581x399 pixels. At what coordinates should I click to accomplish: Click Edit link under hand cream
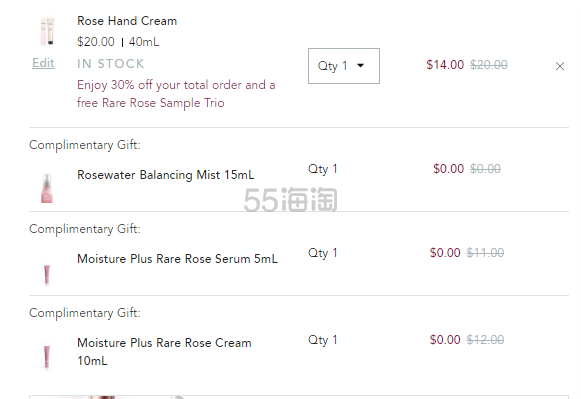[43, 63]
